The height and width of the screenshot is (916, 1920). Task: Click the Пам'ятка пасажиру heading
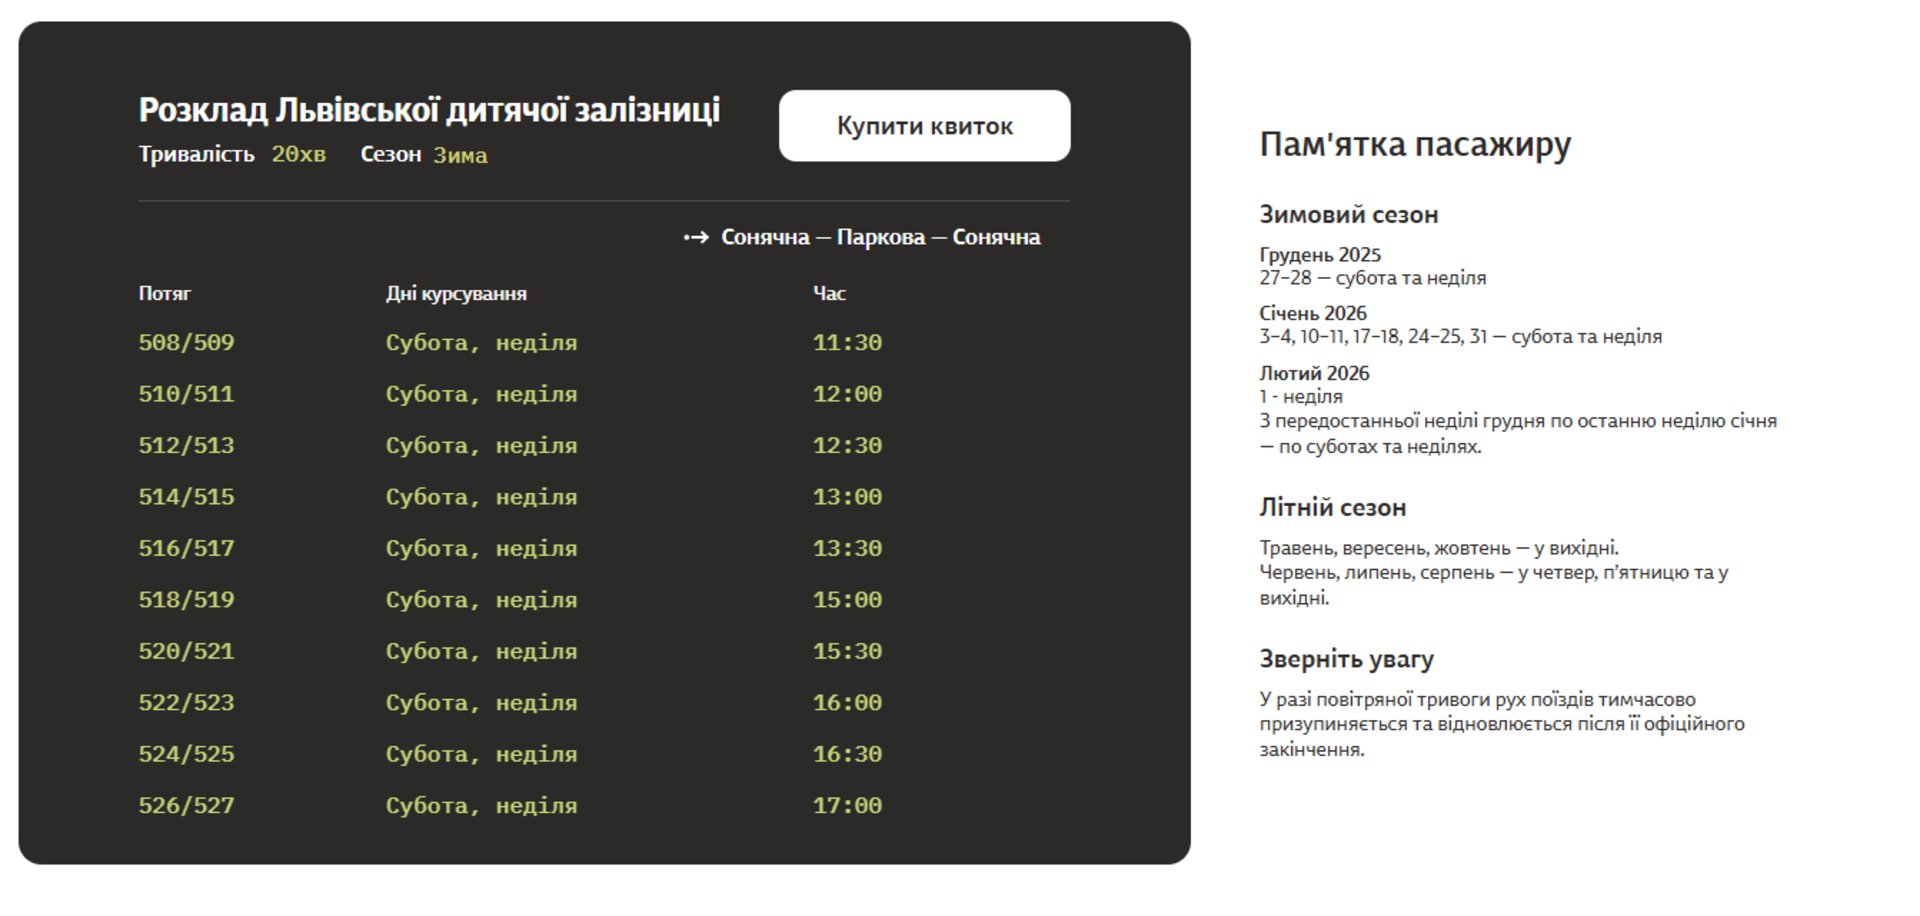(1414, 145)
